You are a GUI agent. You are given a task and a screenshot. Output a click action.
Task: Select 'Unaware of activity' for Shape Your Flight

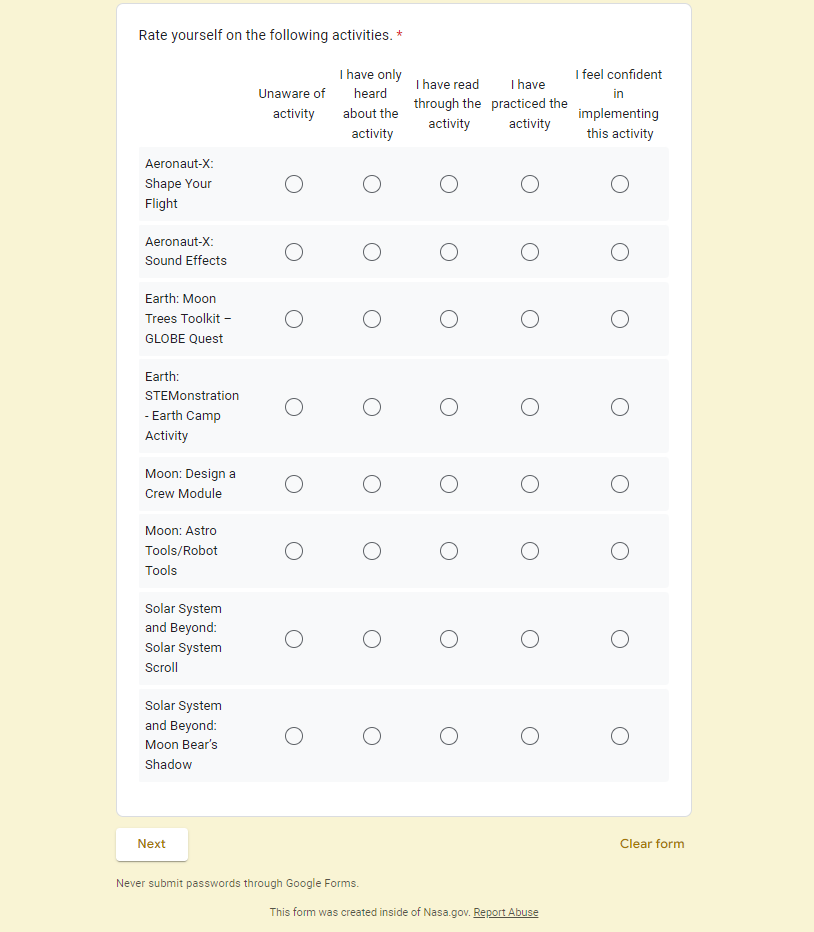pyautogui.click(x=294, y=184)
